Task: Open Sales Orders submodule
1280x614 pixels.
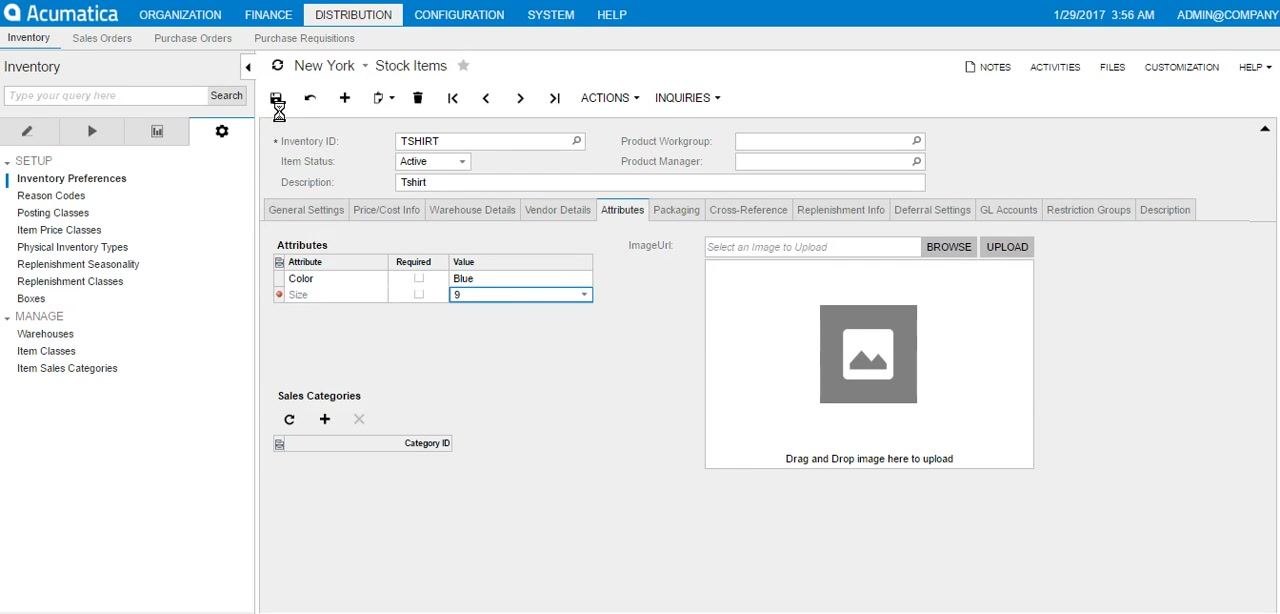Action: click(102, 38)
